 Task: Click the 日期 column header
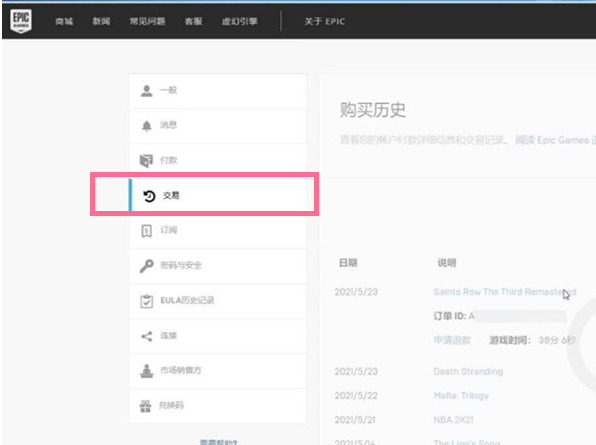click(348, 263)
